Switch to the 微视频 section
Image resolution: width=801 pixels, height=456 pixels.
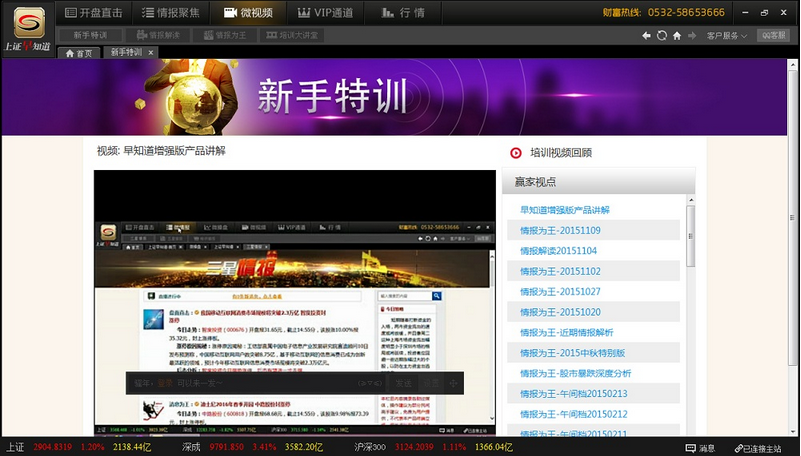pyautogui.click(x=248, y=13)
